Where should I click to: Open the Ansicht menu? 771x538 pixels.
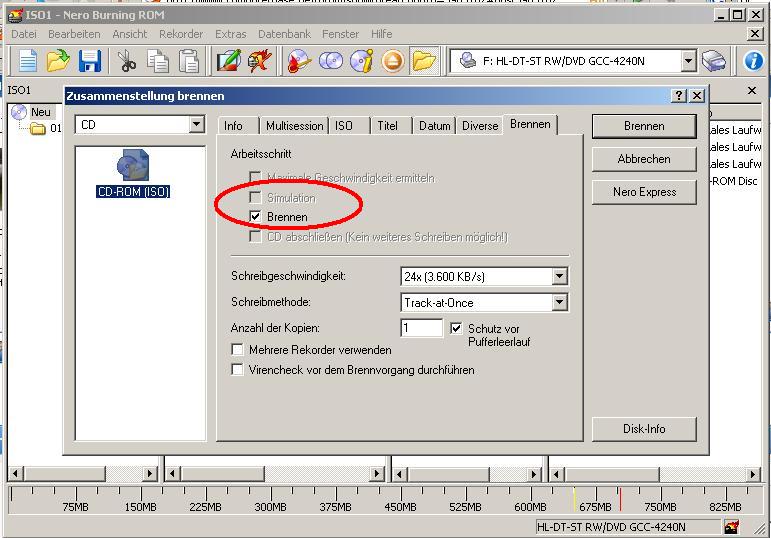coord(130,34)
